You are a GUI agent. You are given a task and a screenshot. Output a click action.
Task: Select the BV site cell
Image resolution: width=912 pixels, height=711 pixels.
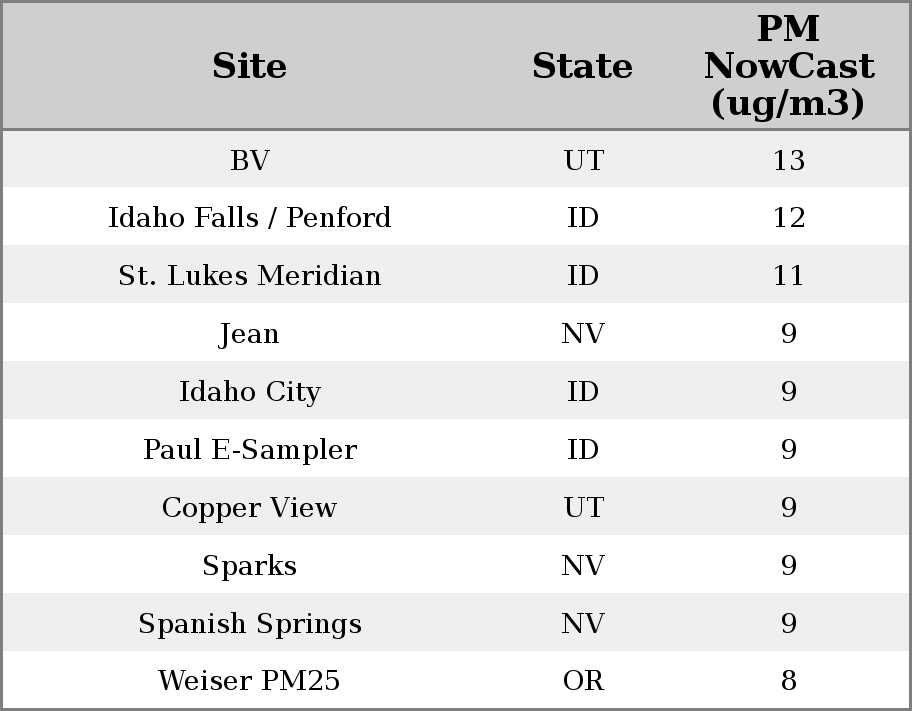coord(249,160)
